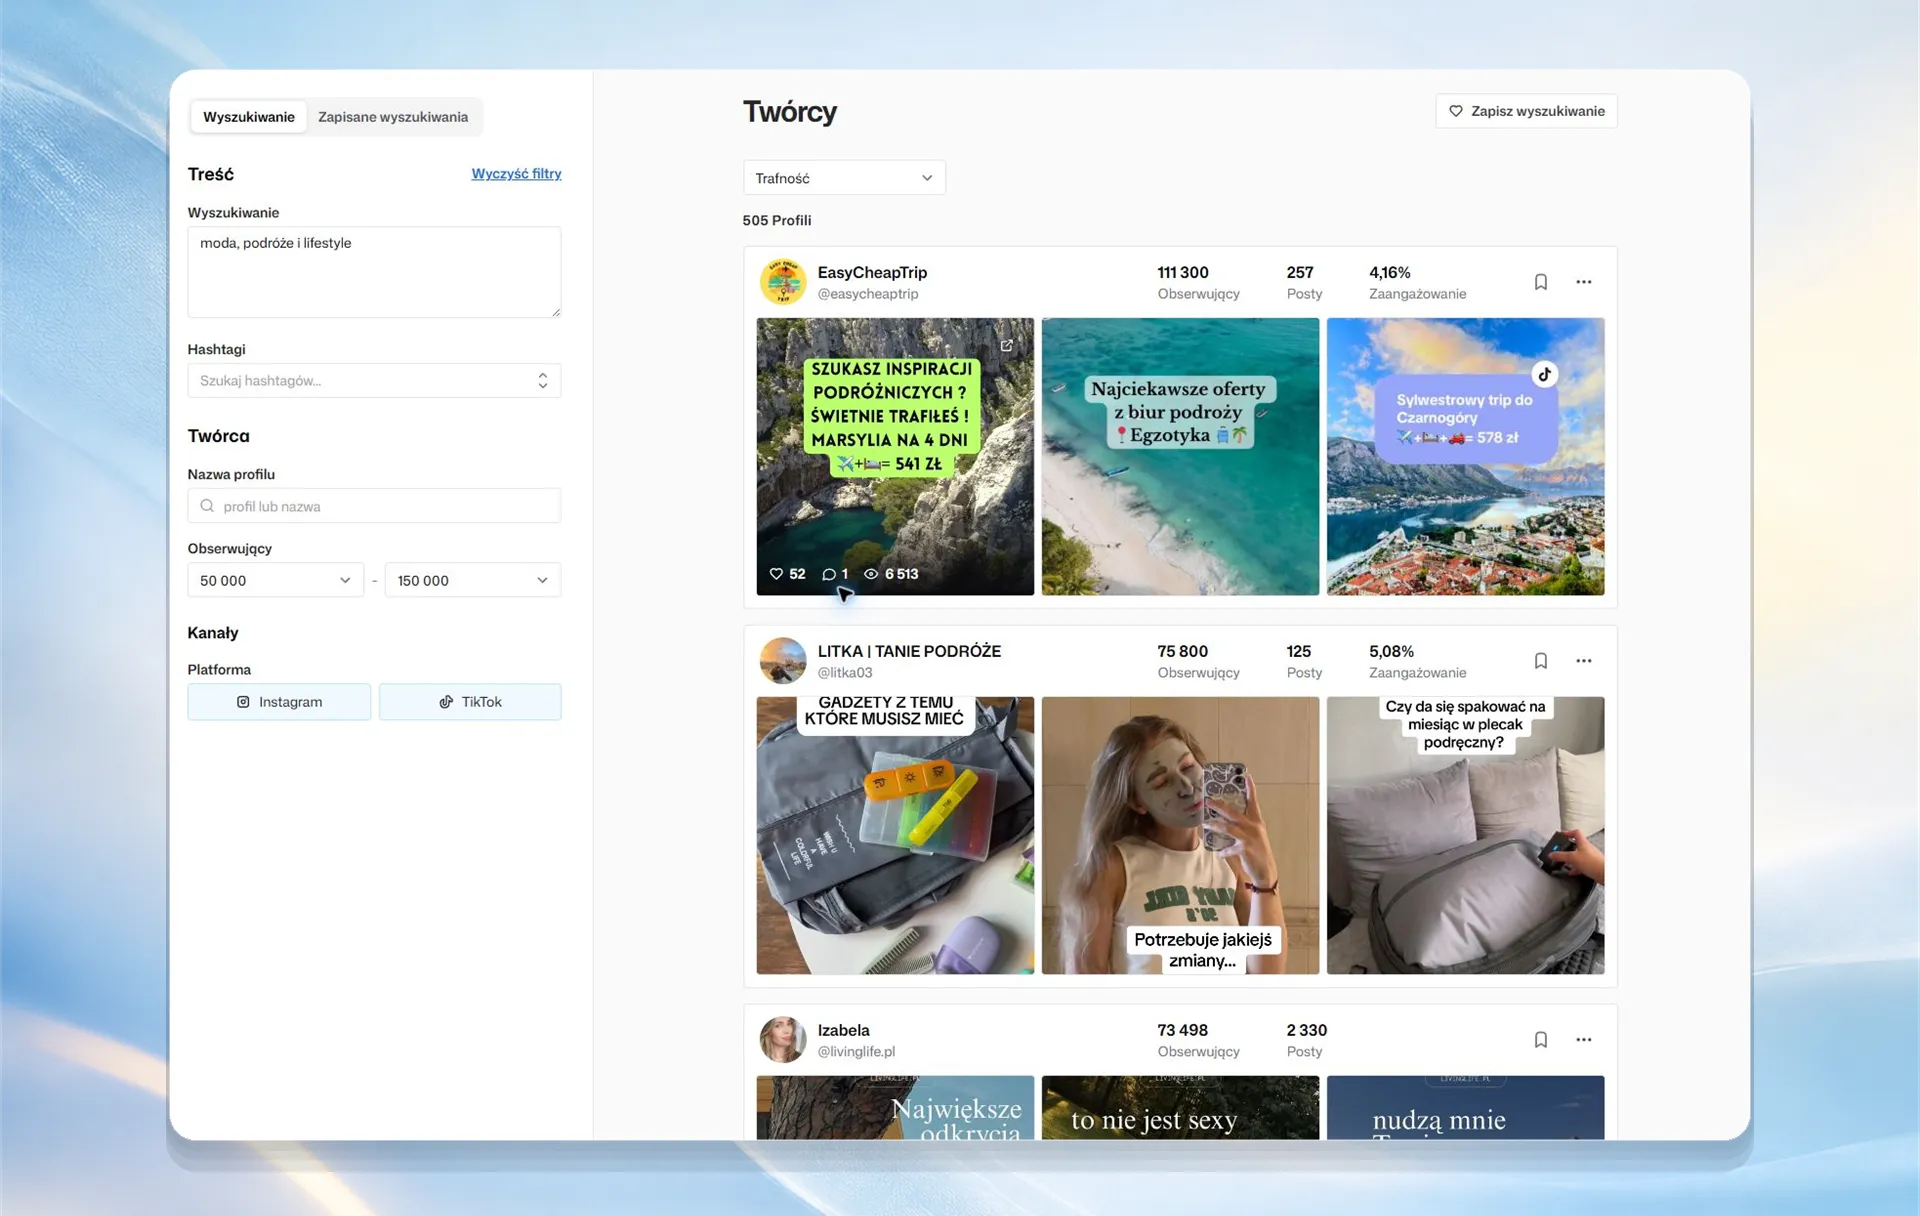Screen dimensions: 1920x1216
Task: Click the 73 498 followers value
Action: (1182, 1030)
